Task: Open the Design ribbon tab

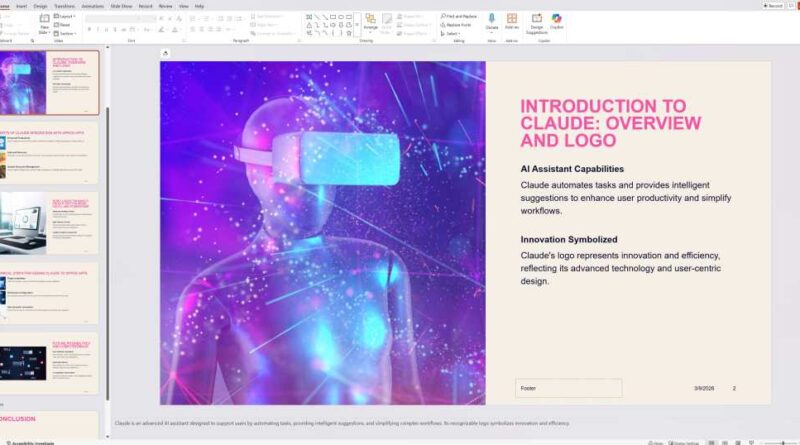Action: point(40,6)
